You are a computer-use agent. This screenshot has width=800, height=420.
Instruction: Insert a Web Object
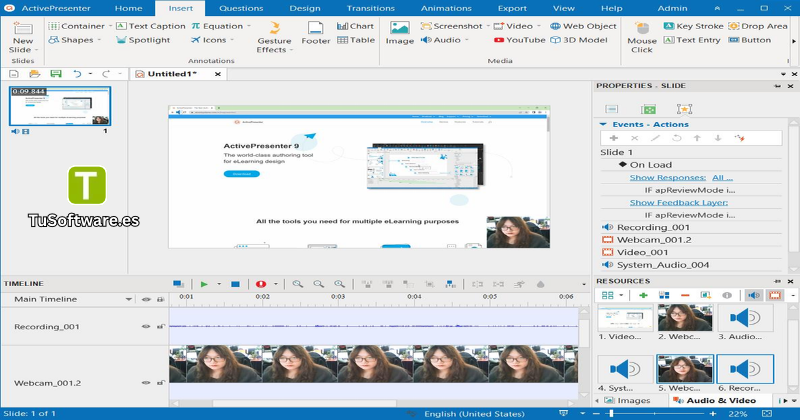583,26
